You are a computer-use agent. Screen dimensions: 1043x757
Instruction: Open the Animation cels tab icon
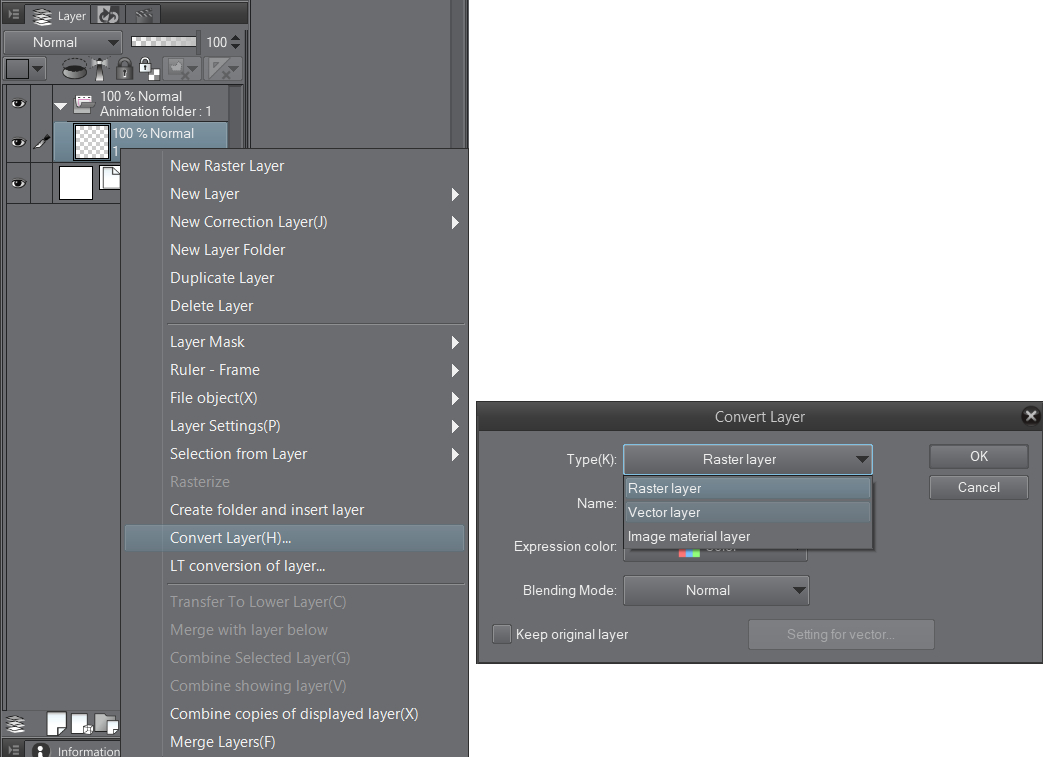click(x=143, y=15)
